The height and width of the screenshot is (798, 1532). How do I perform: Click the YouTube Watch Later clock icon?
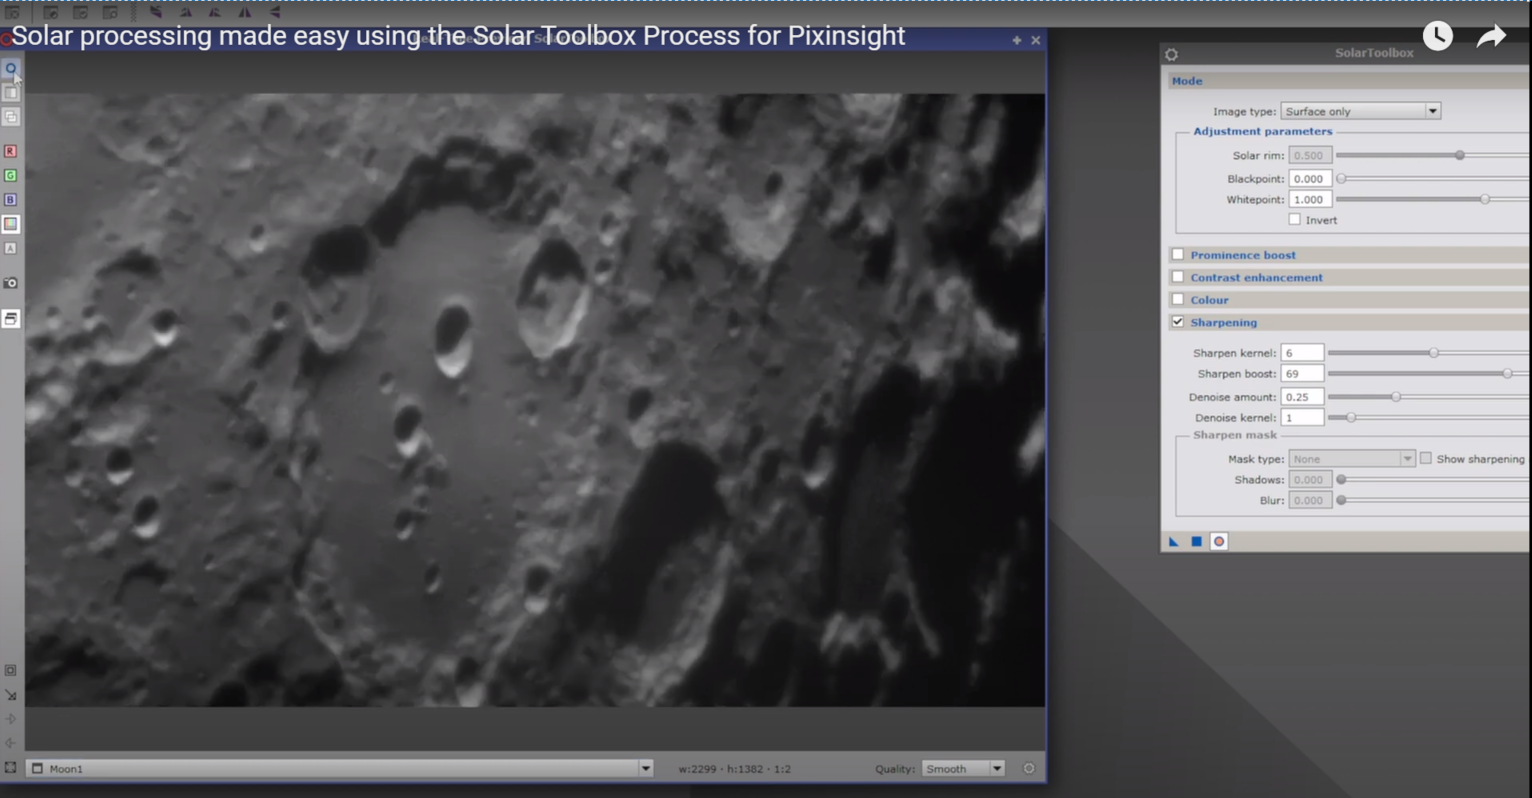(x=1438, y=36)
